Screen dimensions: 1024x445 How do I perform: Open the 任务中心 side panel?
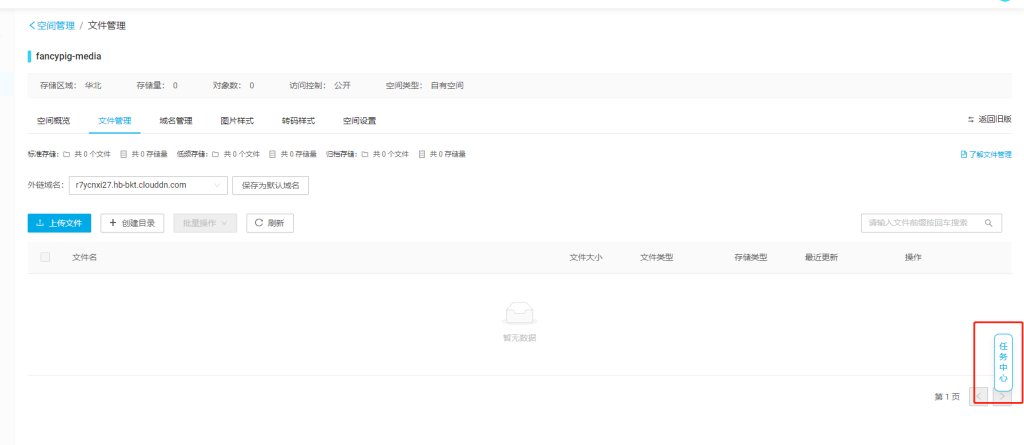pos(1003,363)
